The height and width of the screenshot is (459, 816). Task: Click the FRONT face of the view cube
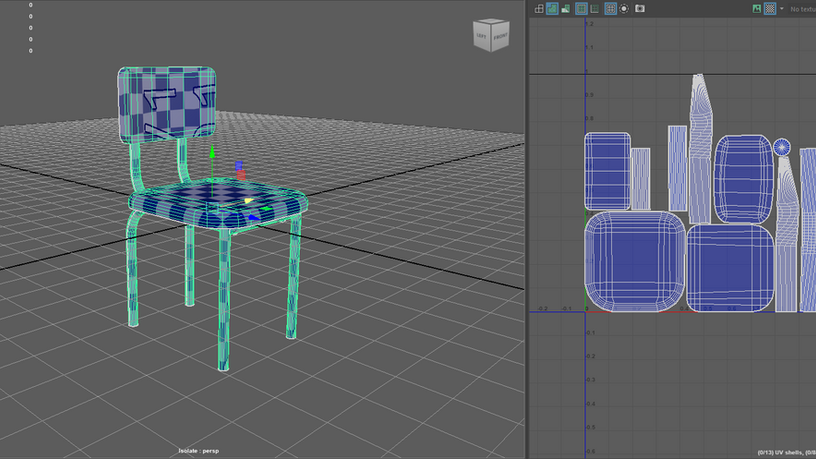[x=500, y=37]
